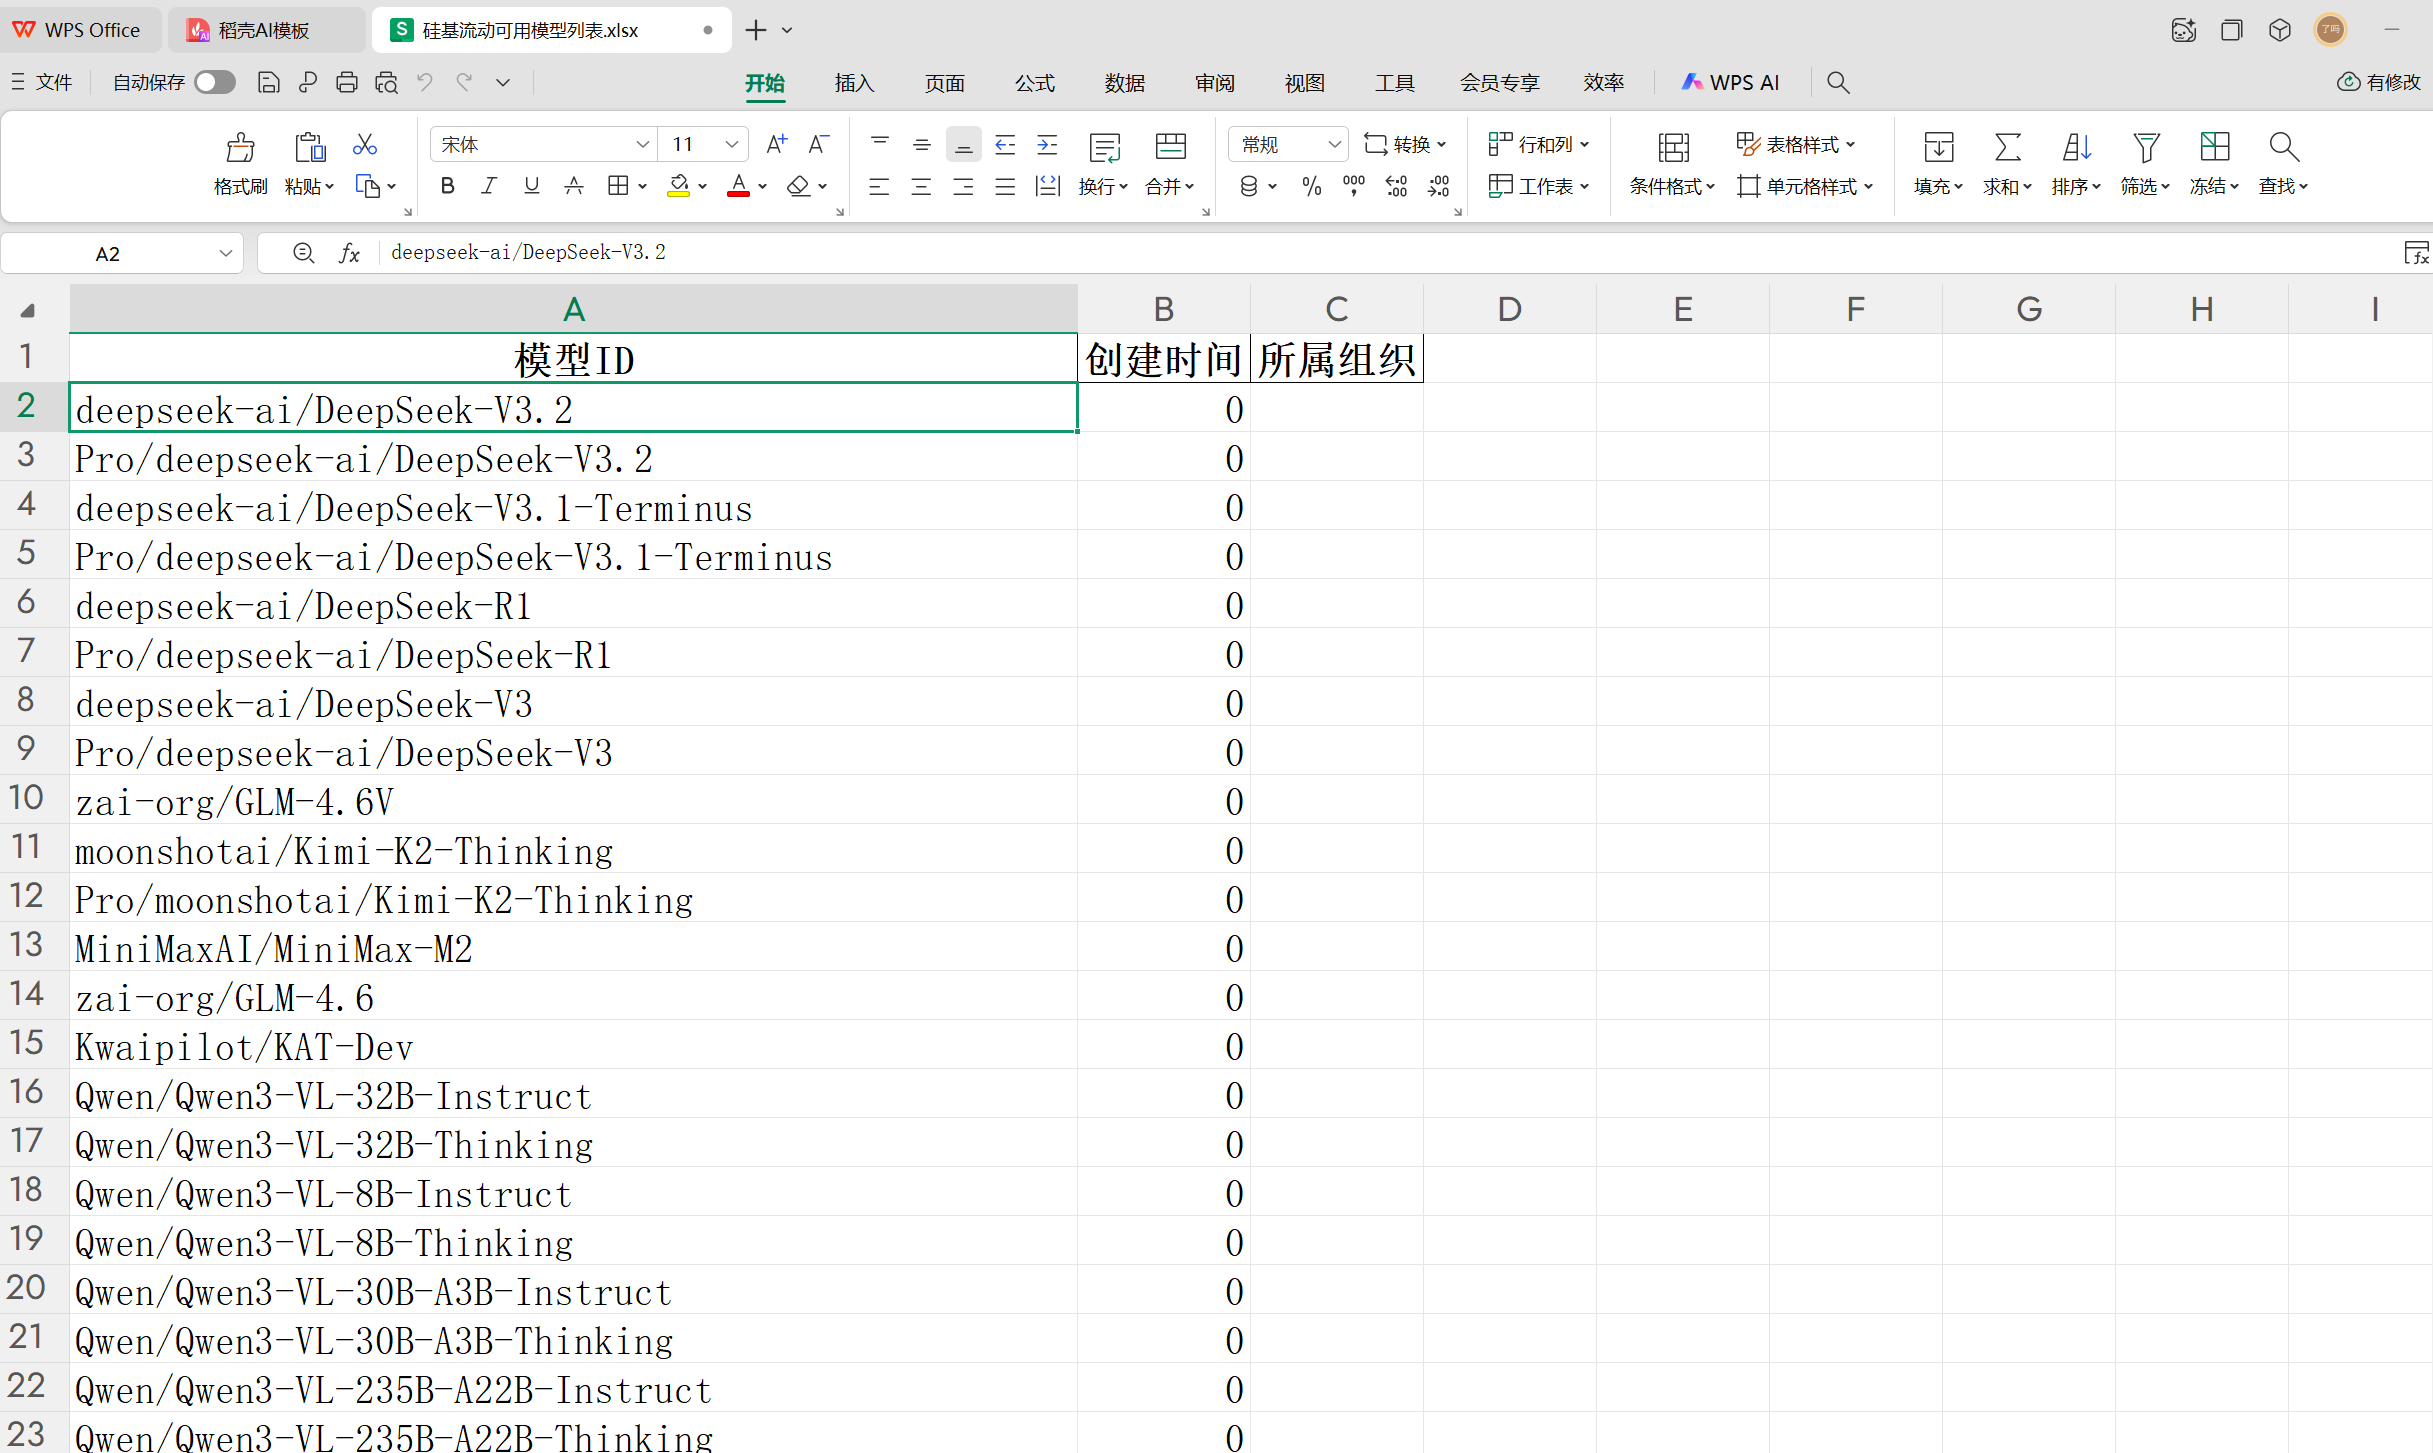This screenshot has height=1453, width=2433.
Task: Expand the font size 11 dropdown
Action: click(x=732, y=145)
